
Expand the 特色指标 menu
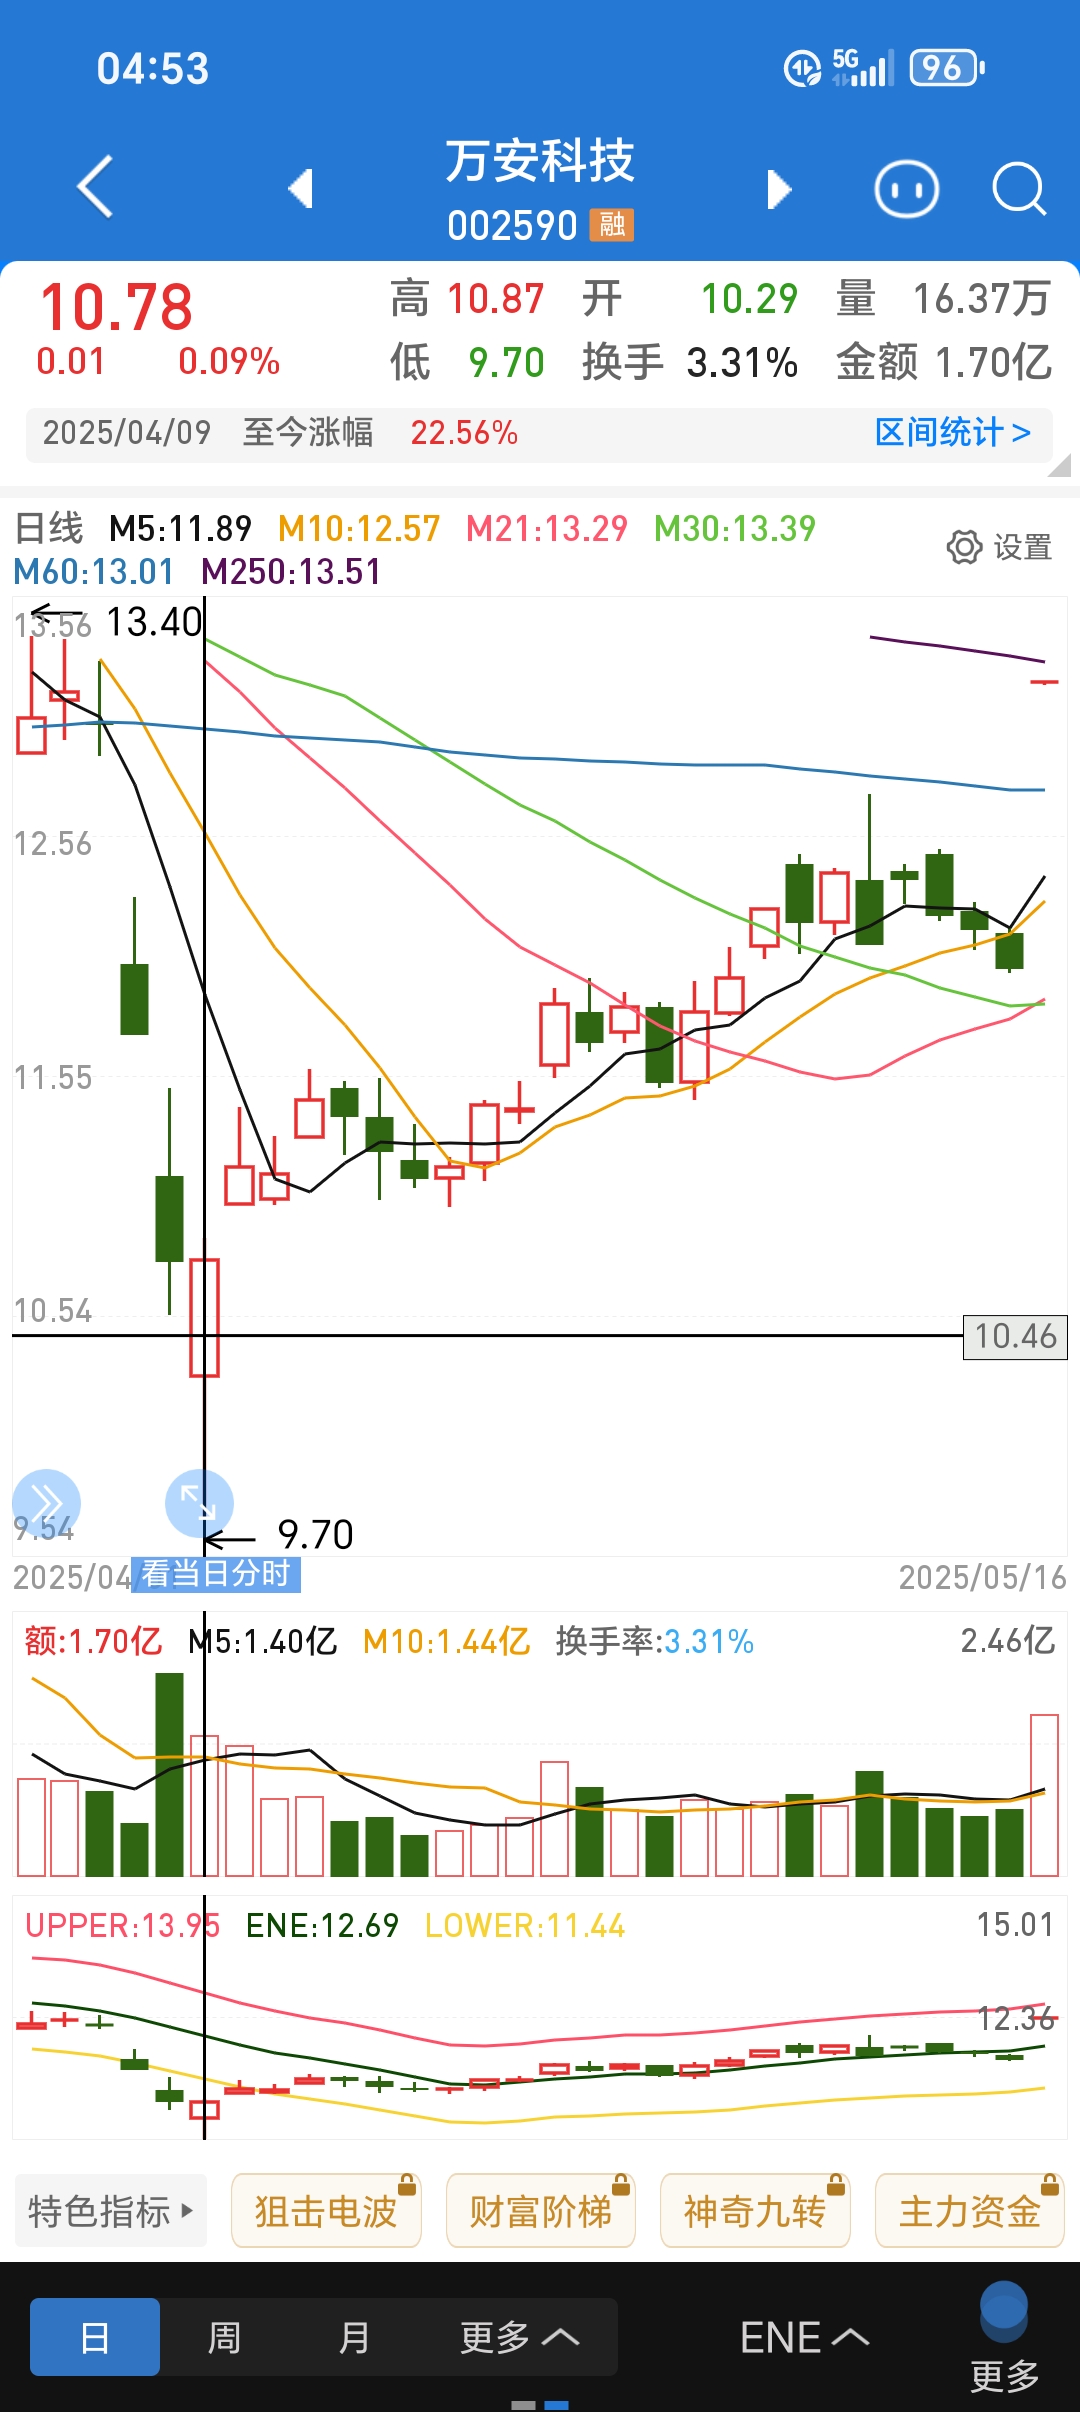coord(111,2211)
